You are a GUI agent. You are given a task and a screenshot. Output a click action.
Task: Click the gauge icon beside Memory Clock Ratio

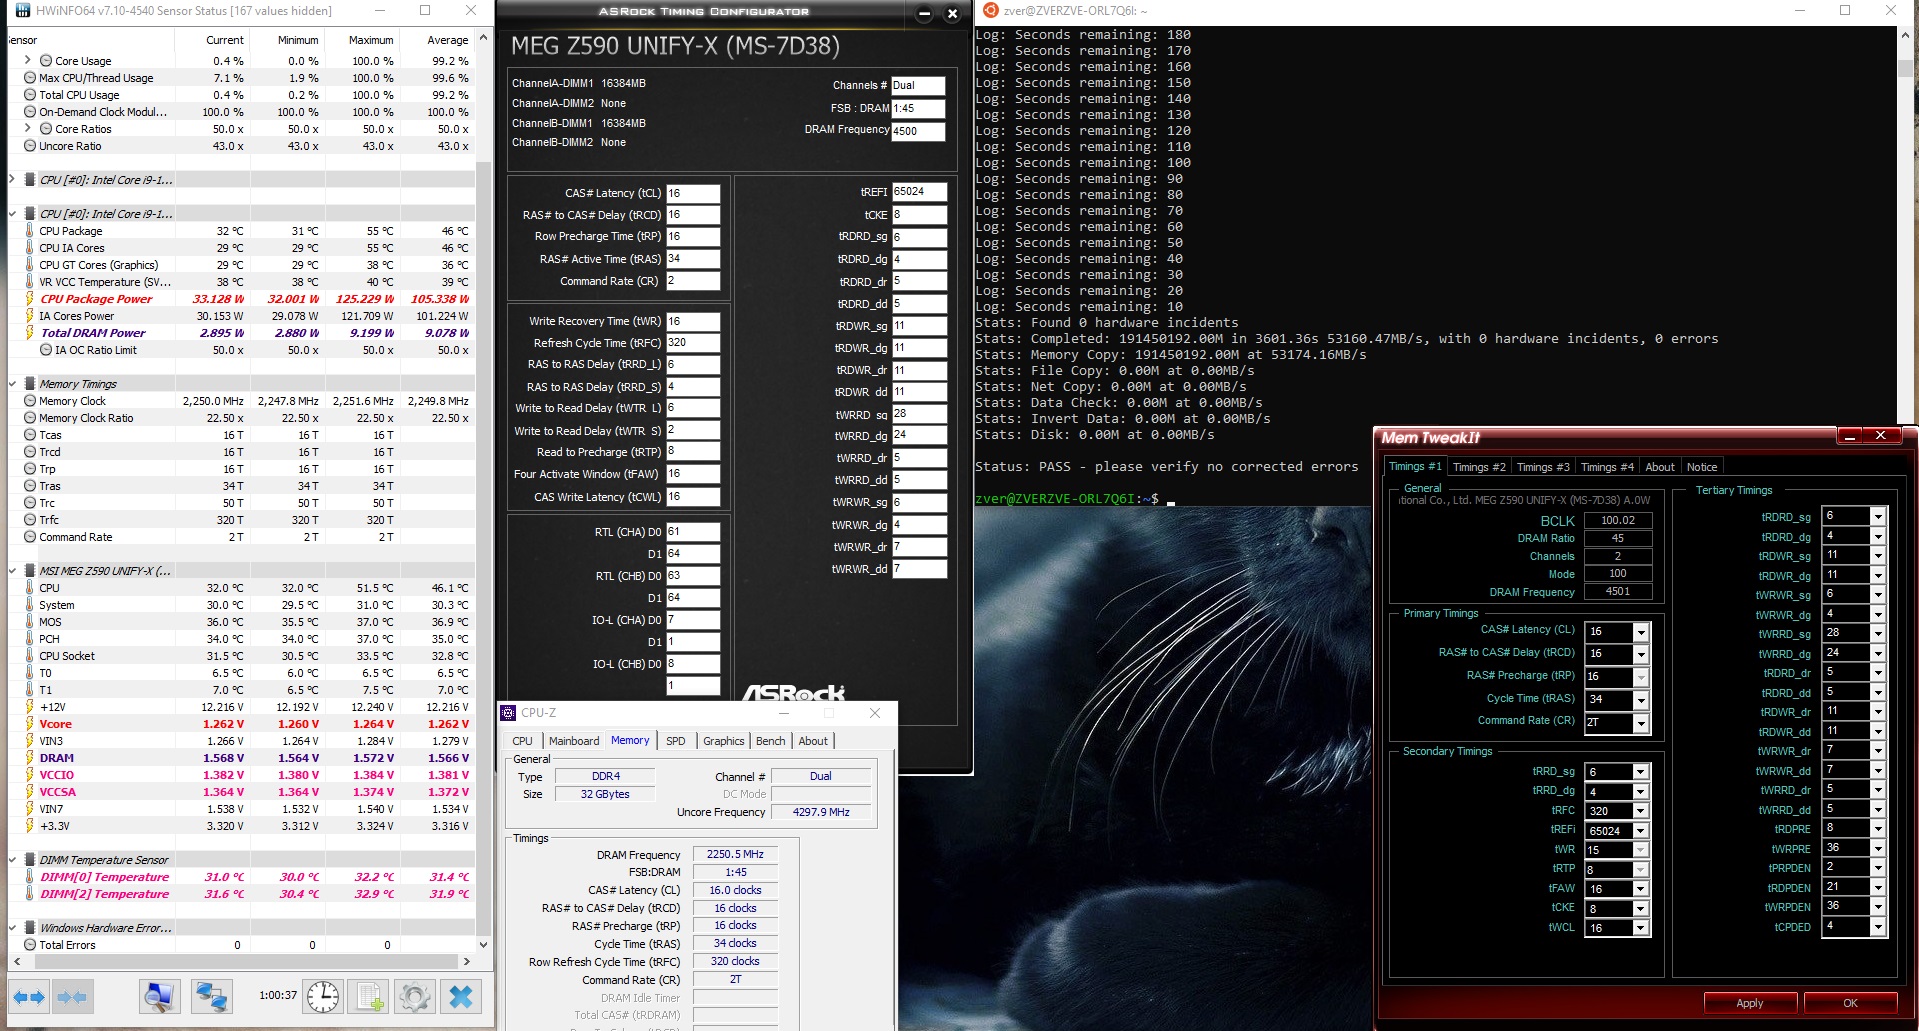30,418
